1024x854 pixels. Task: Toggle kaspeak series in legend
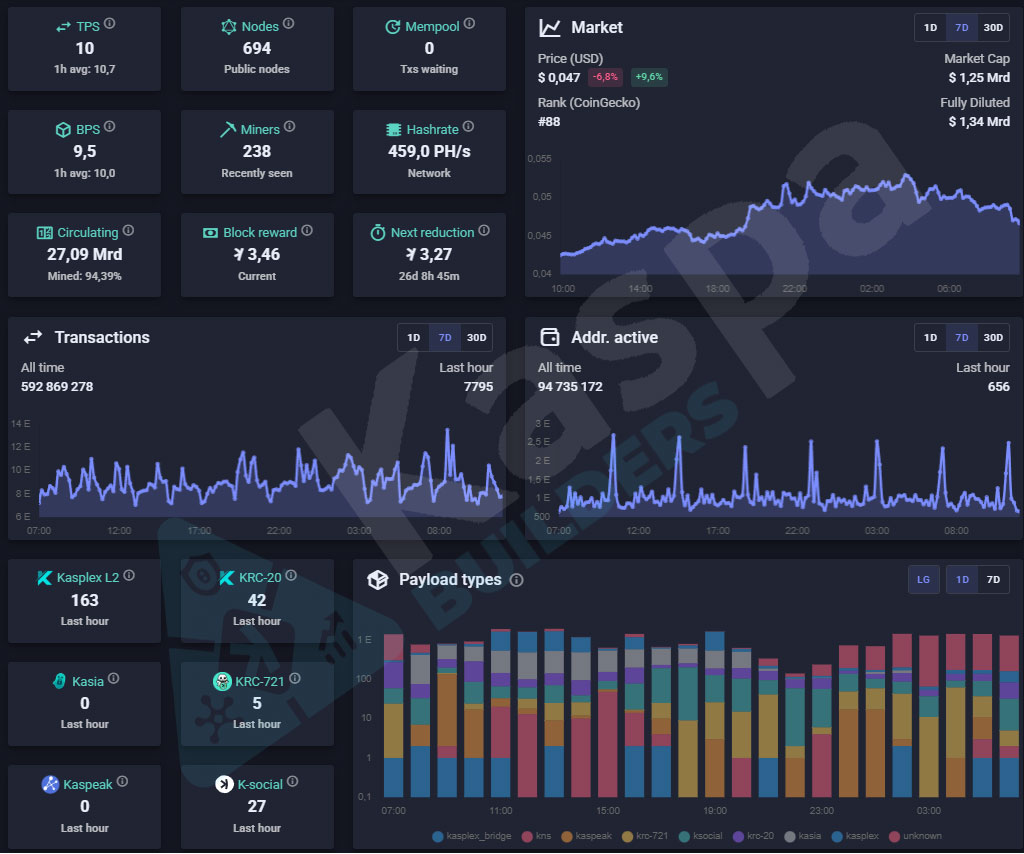[586, 836]
